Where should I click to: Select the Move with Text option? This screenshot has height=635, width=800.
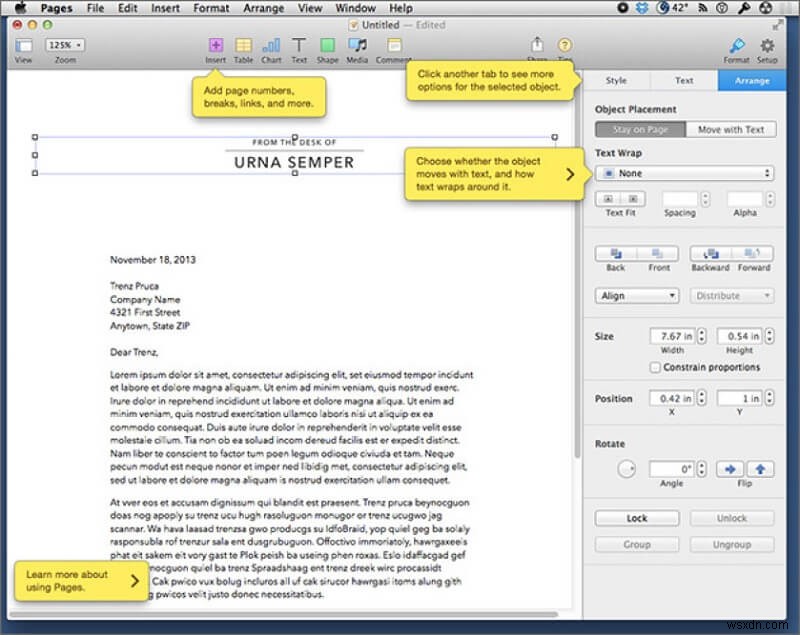click(x=730, y=129)
